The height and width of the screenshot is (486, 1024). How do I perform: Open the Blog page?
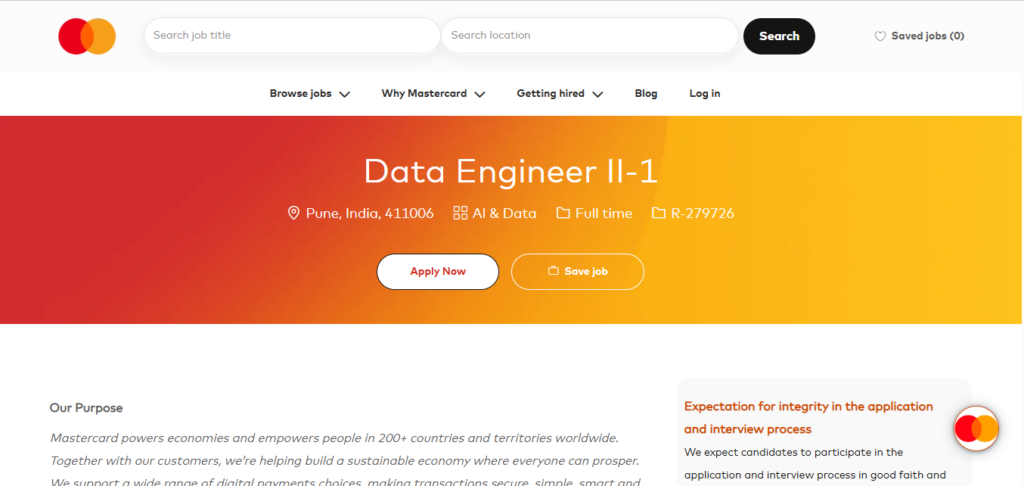click(x=646, y=93)
